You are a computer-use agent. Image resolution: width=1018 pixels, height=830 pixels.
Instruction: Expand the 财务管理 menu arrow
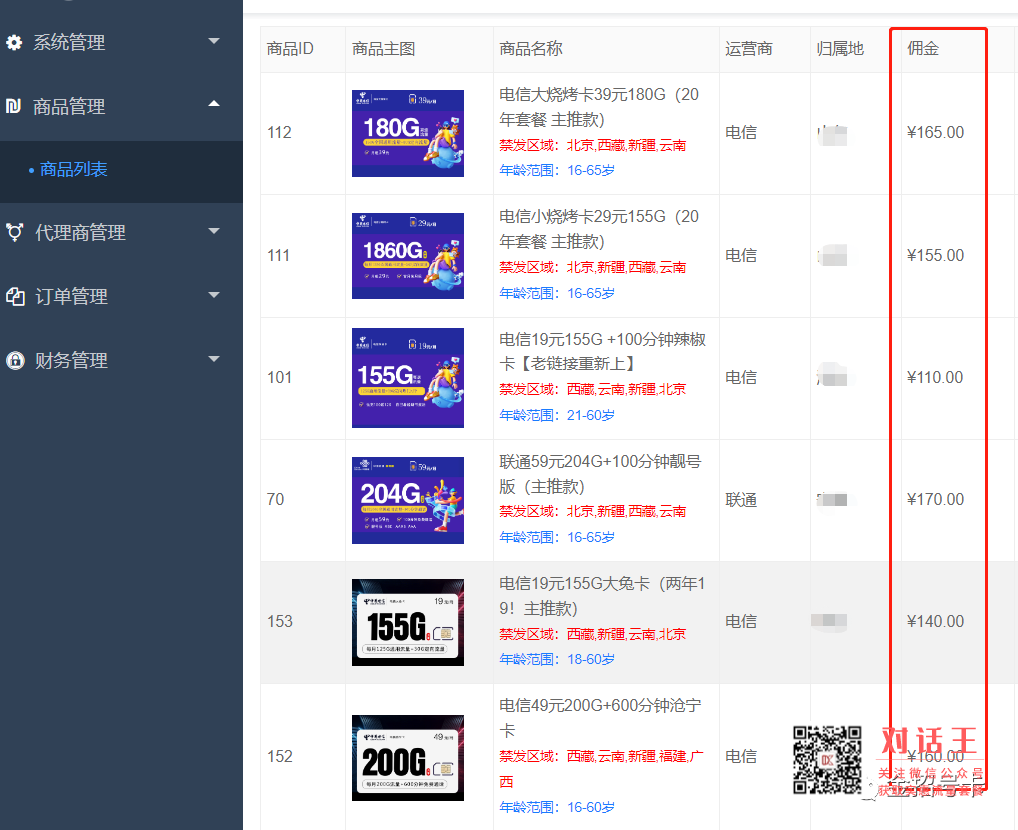pyautogui.click(x=214, y=358)
